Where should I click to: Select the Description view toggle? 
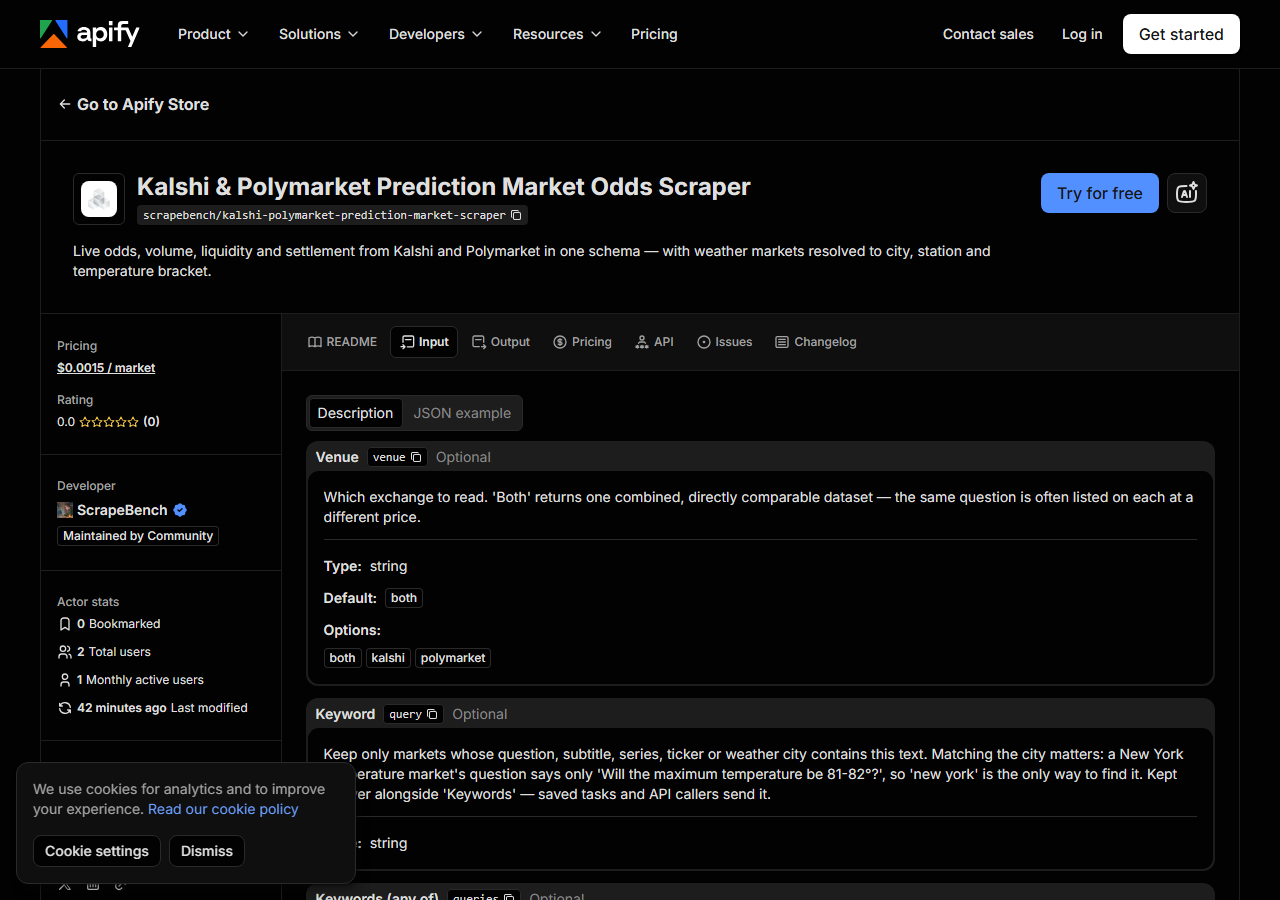355,413
